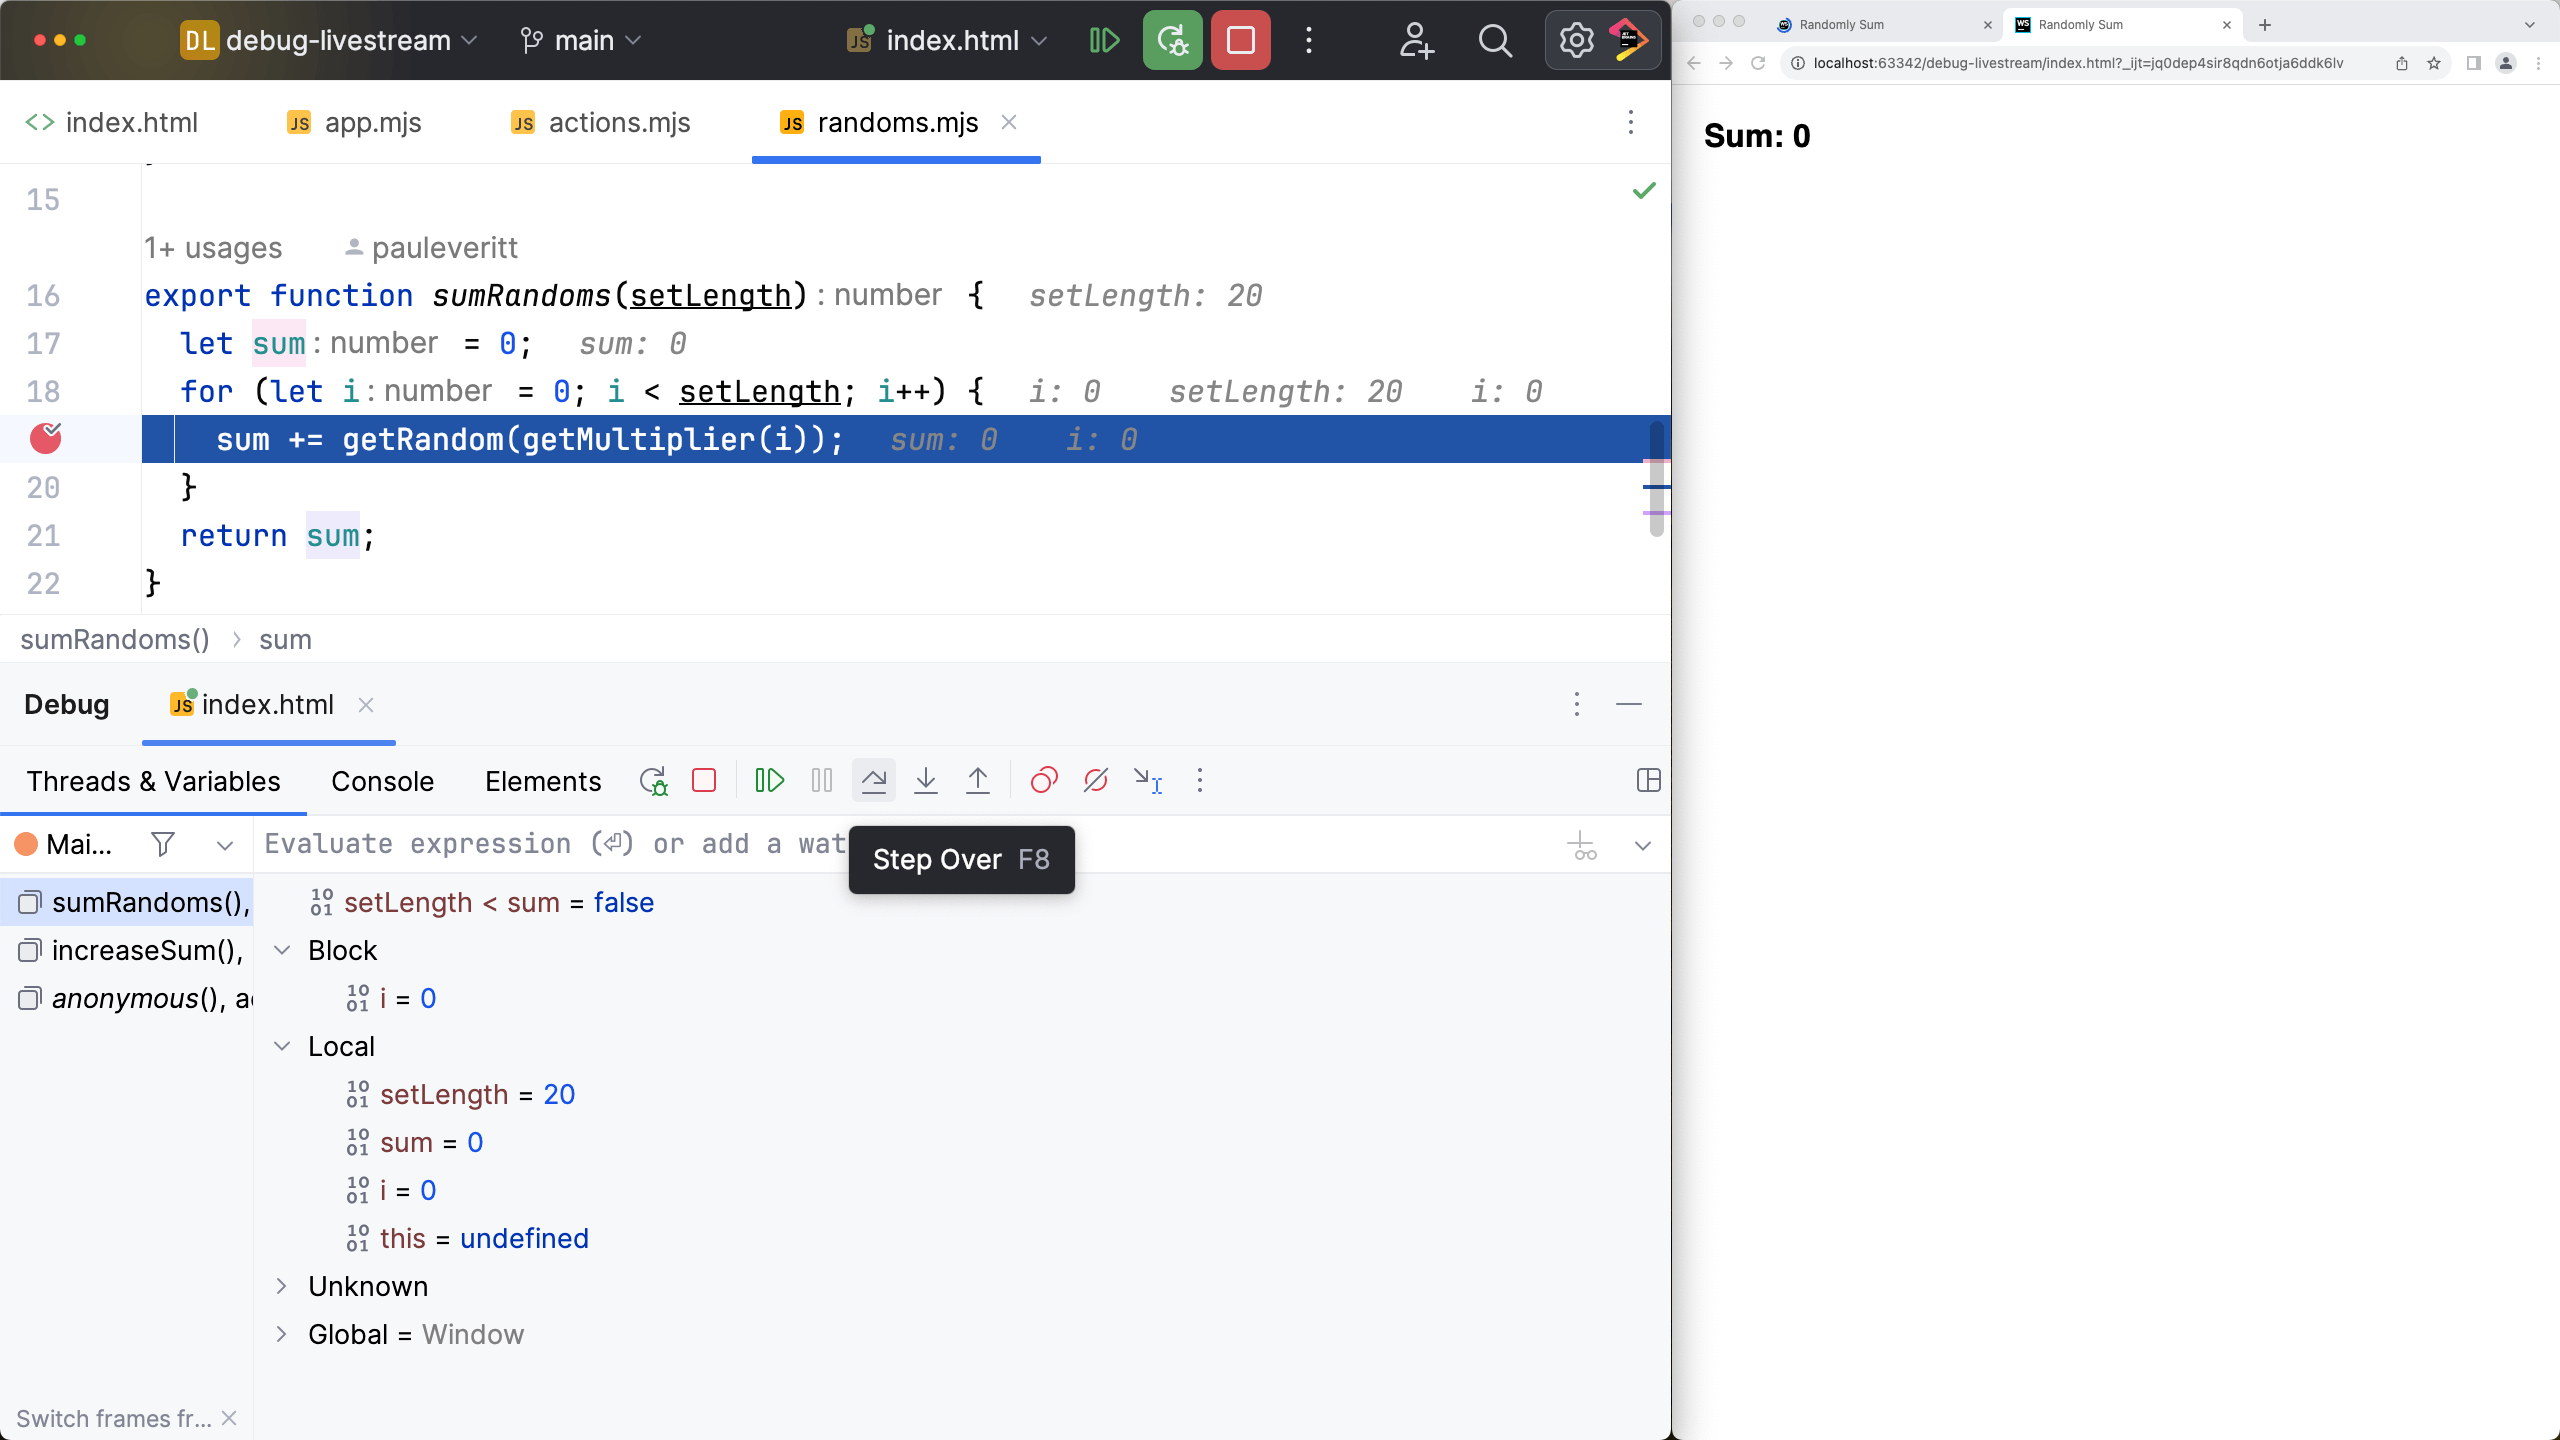Click the sumRandoms() breadcrumb
Viewport: 2560px width, 1440px height.
point(115,639)
